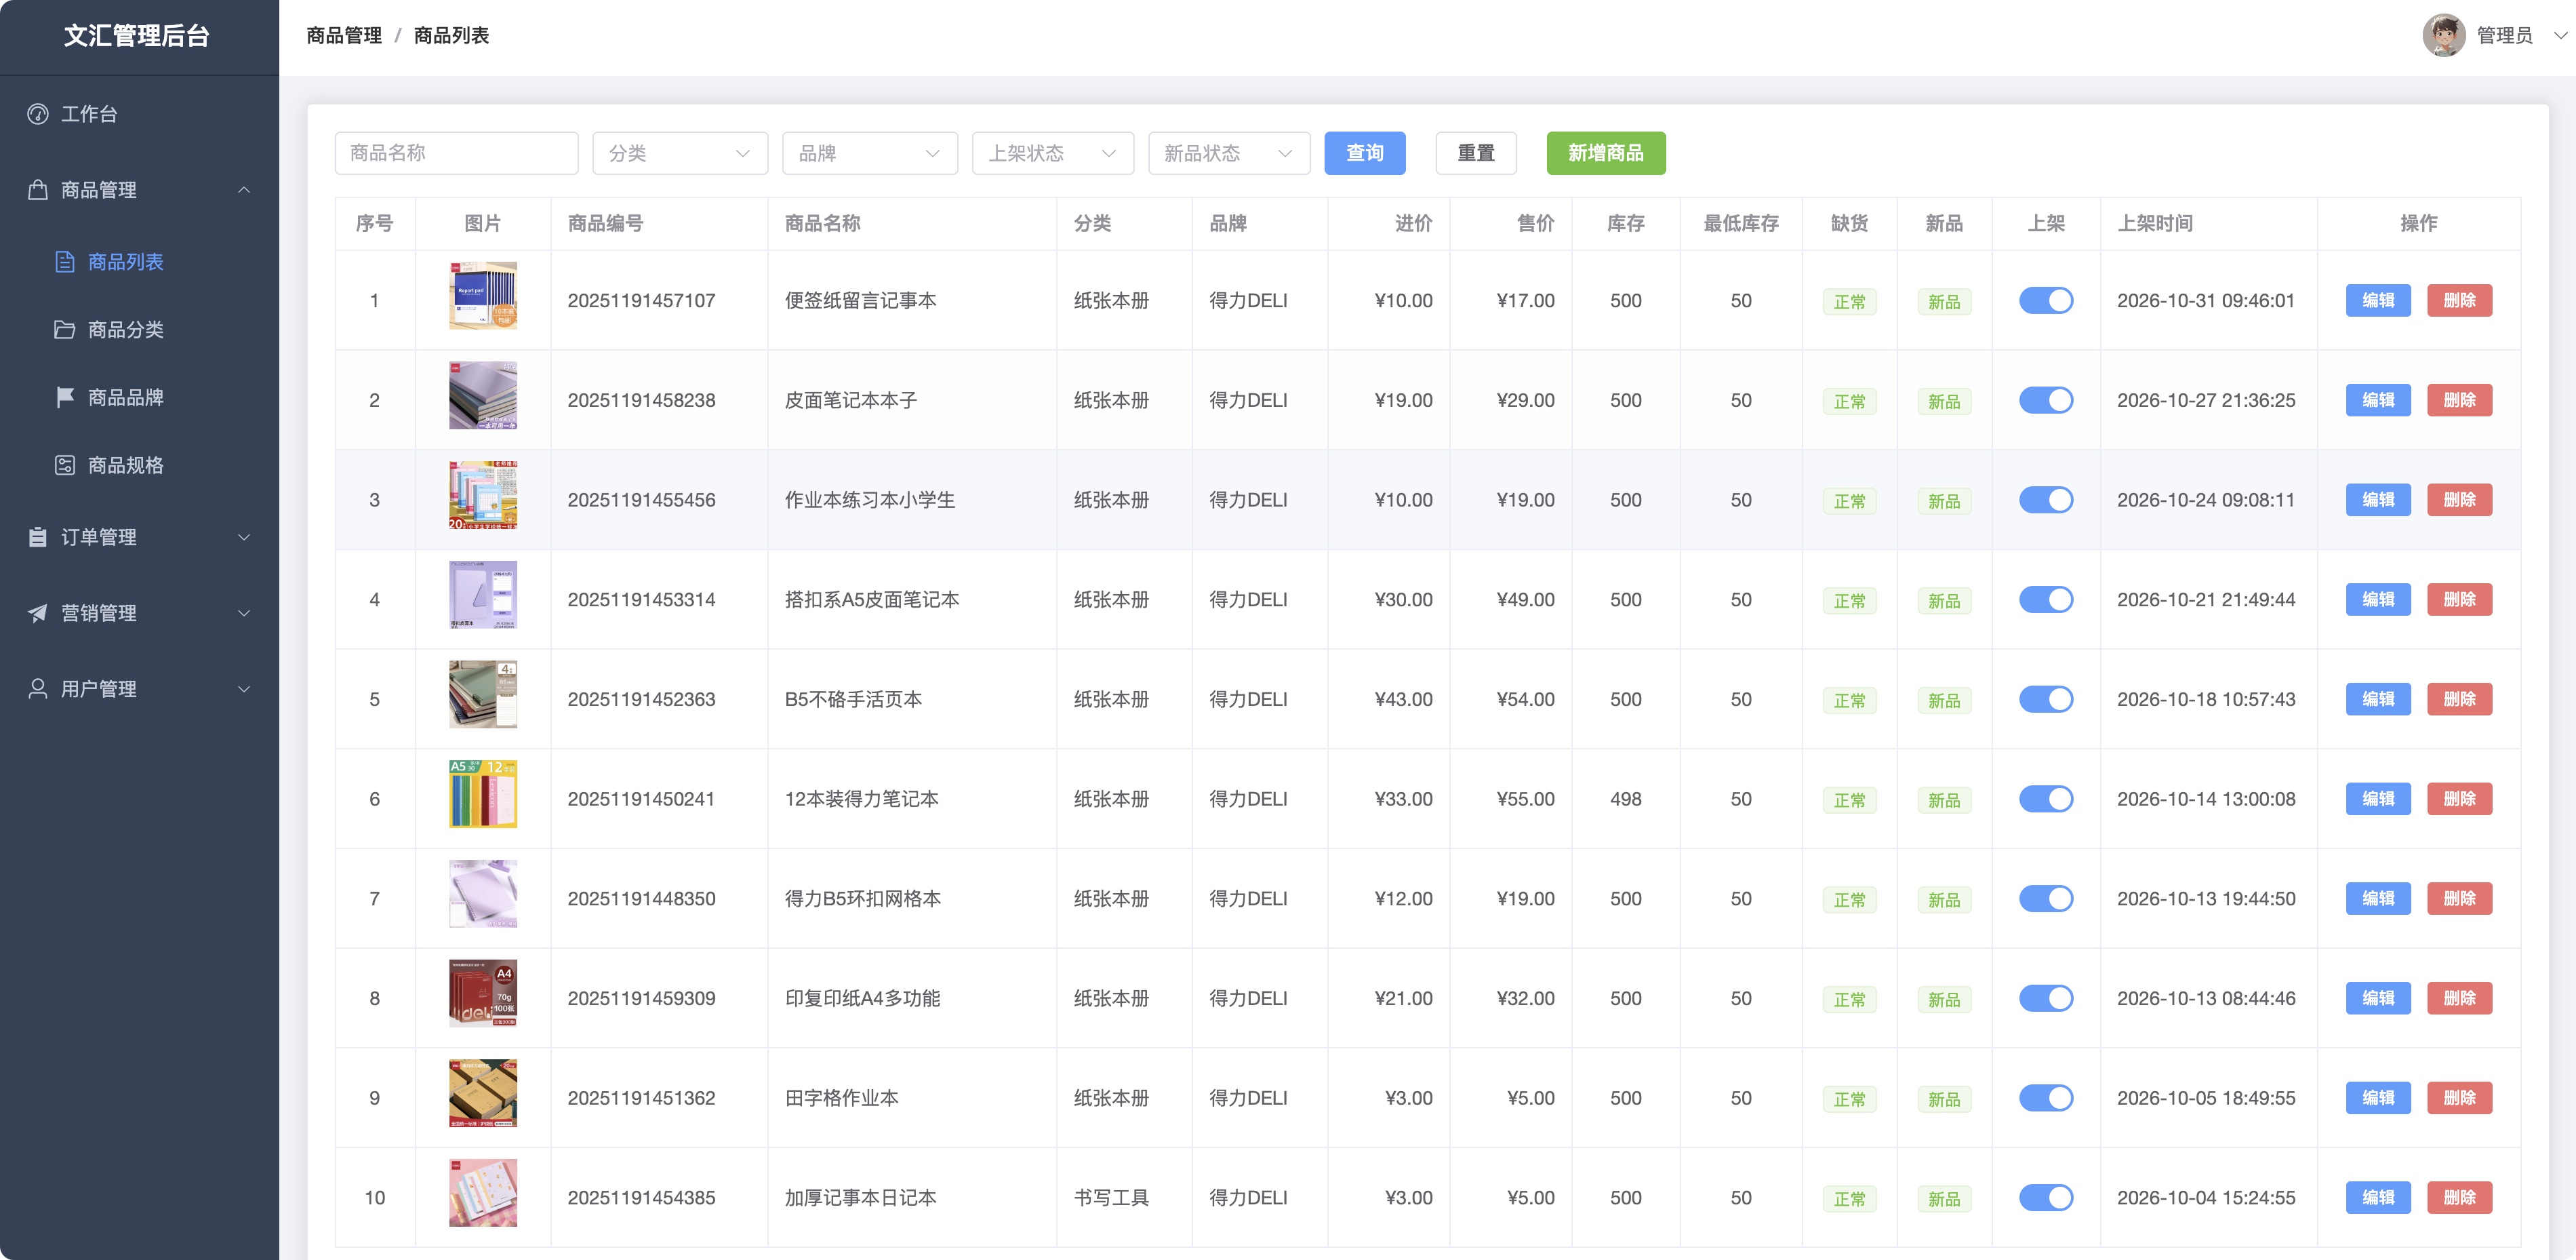Click 编辑 for 便签纸留言记事本
Viewport: 2576px width, 1260px height.
[x=2378, y=301]
